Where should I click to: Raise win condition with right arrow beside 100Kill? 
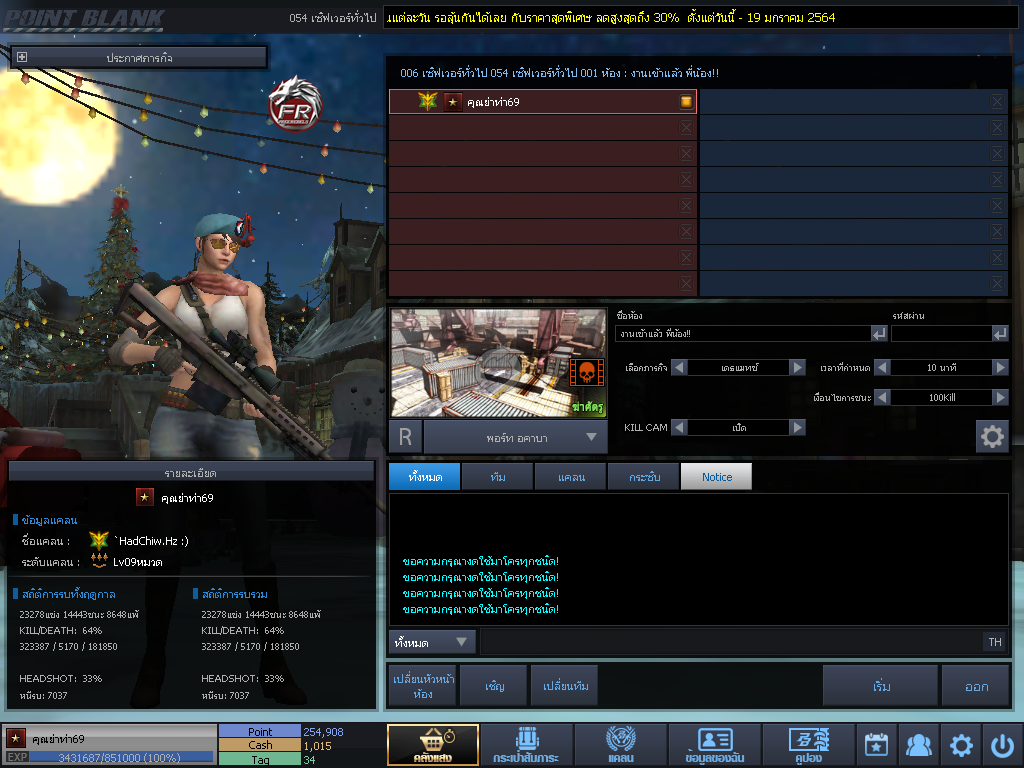pos(1000,397)
